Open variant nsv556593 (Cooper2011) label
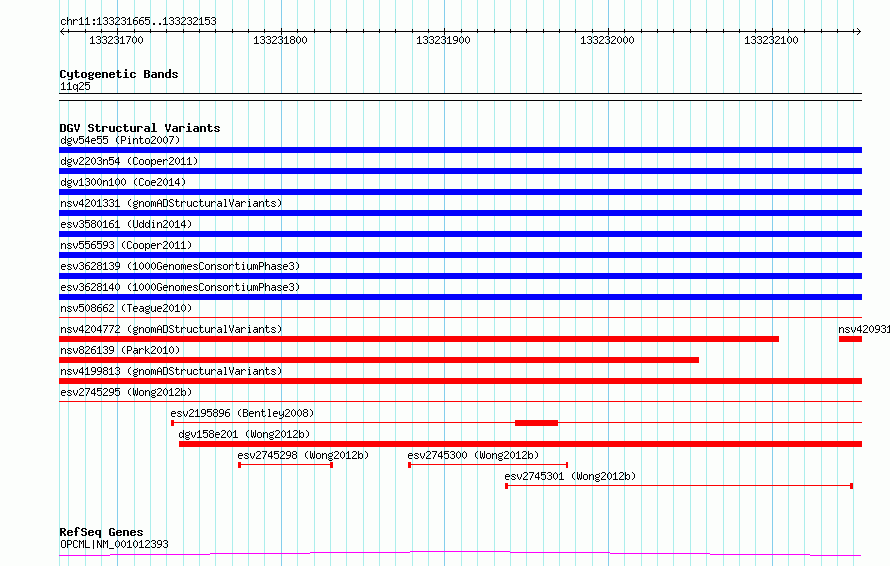This screenshot has width=890, height=566. [126, 245]
